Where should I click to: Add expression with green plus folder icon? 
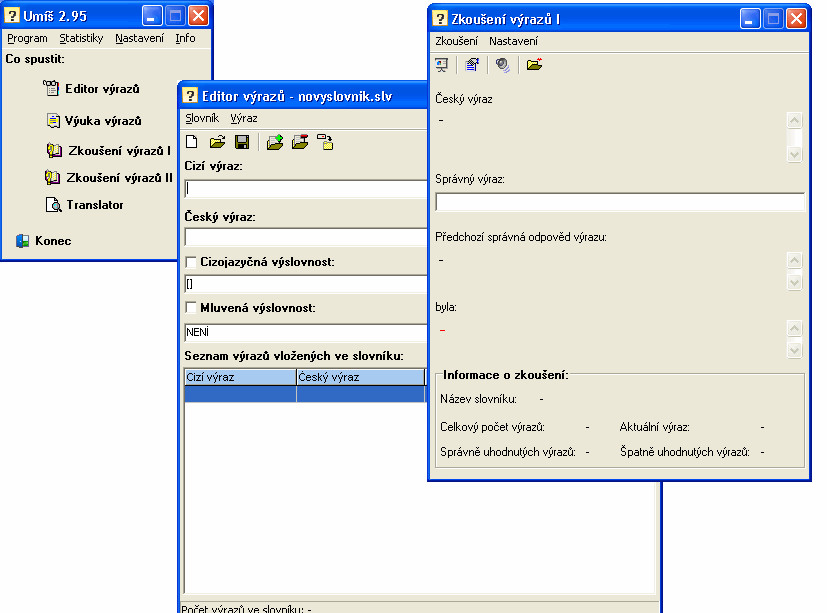(x=275, y=142)
